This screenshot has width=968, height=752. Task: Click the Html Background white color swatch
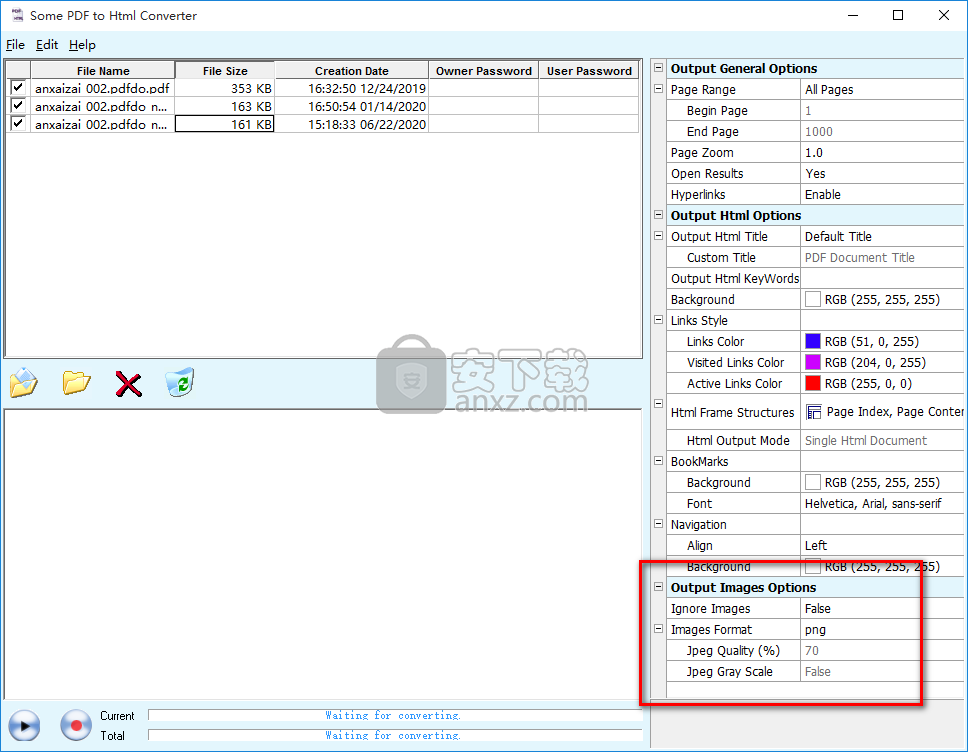pyautogui.click(x=813, y=299)
